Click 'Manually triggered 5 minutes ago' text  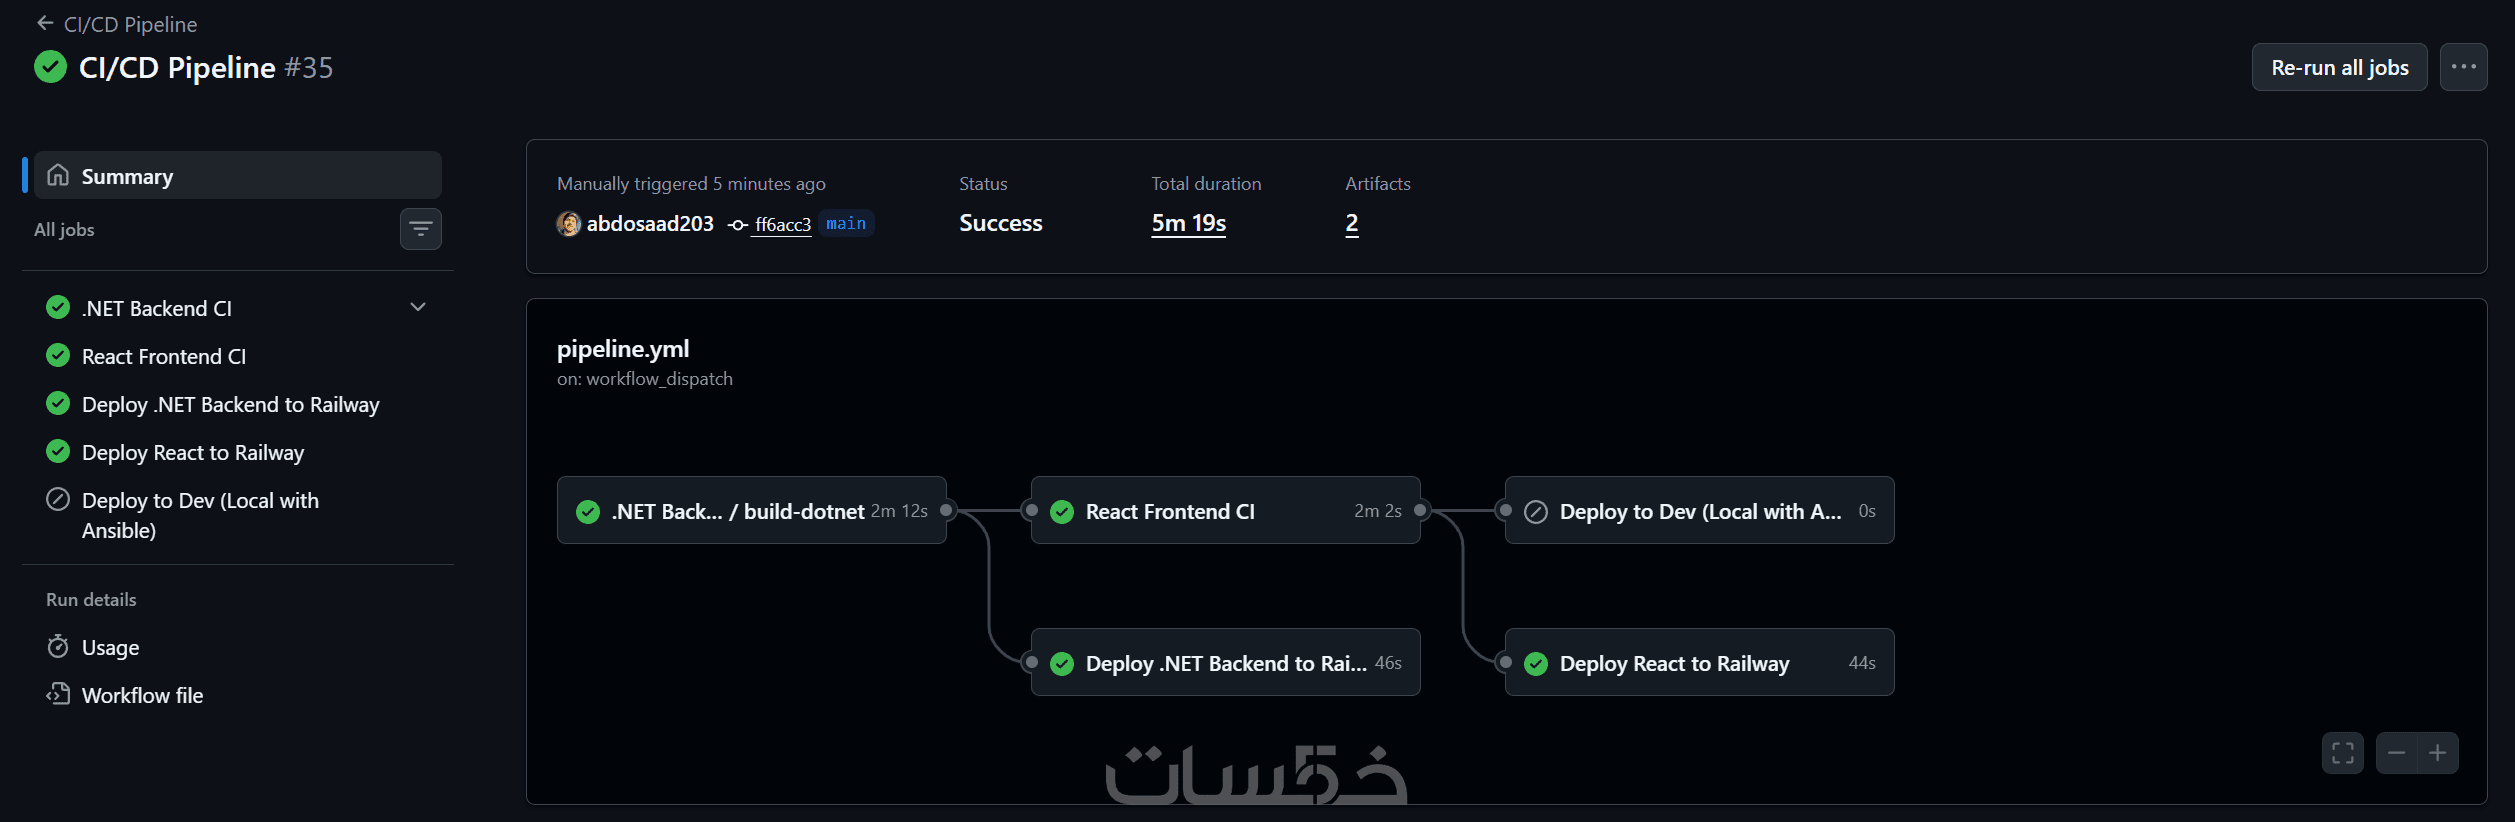[x=691, y=184]
